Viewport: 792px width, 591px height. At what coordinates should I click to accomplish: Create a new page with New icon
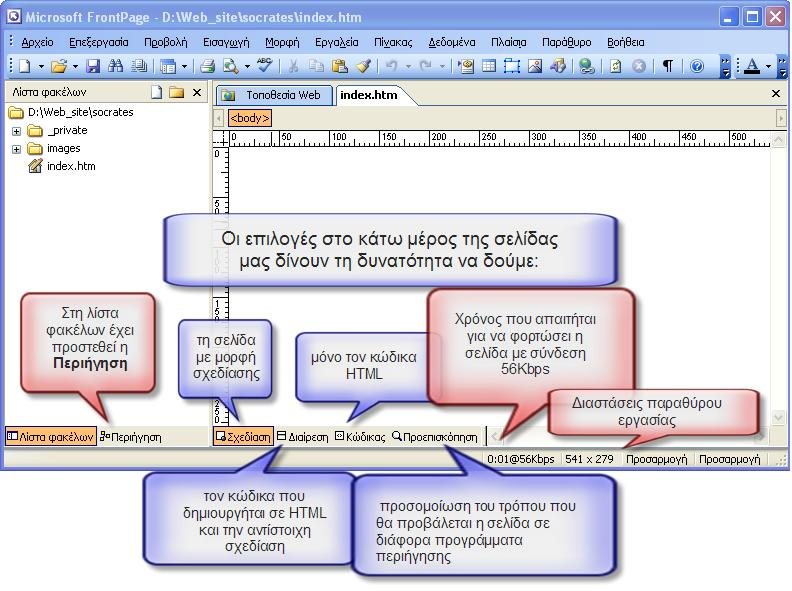[25, 66]
